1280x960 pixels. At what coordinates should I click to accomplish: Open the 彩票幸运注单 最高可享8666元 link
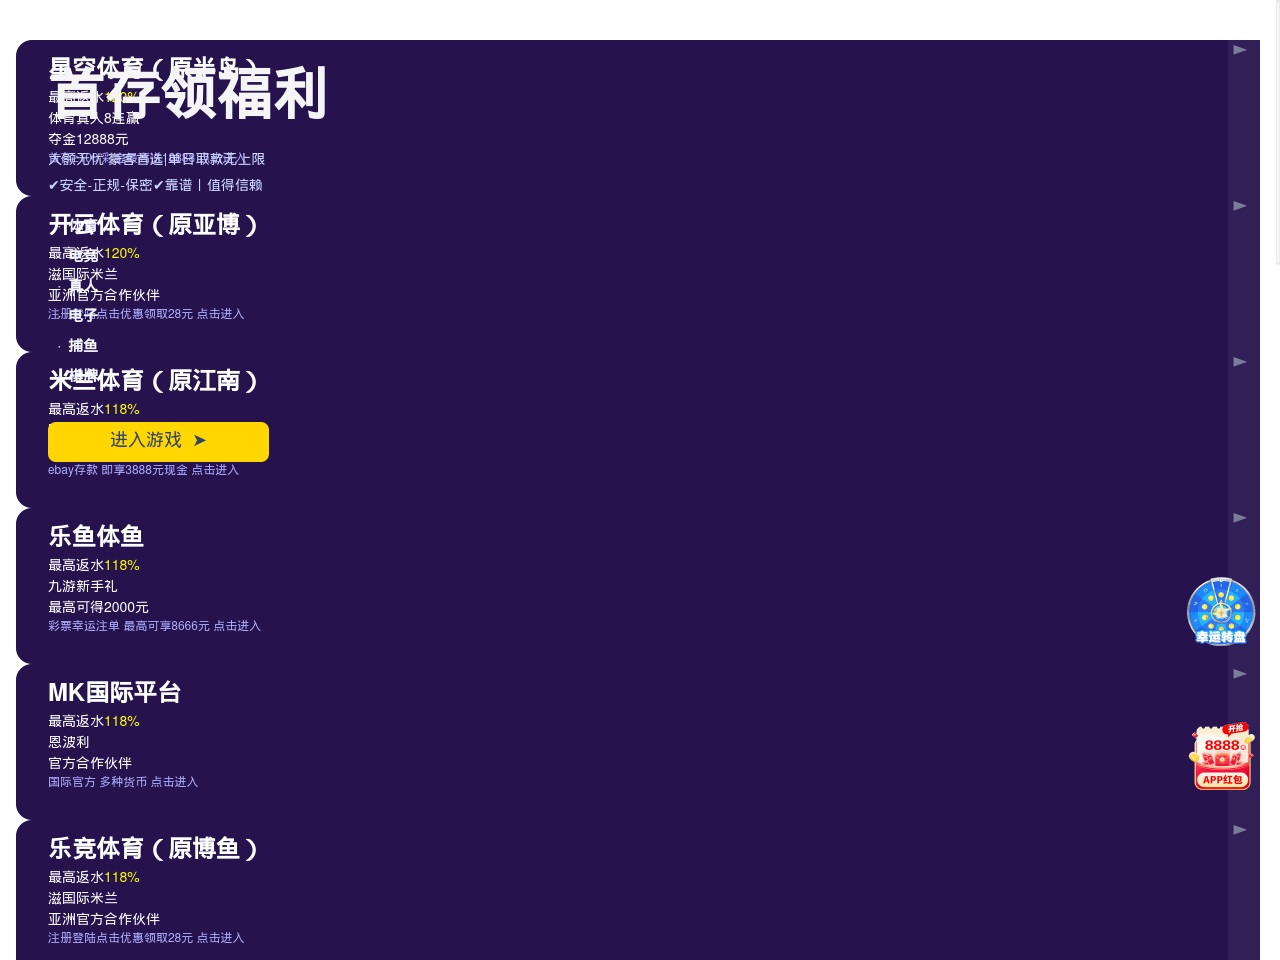[x=154, y=626]
